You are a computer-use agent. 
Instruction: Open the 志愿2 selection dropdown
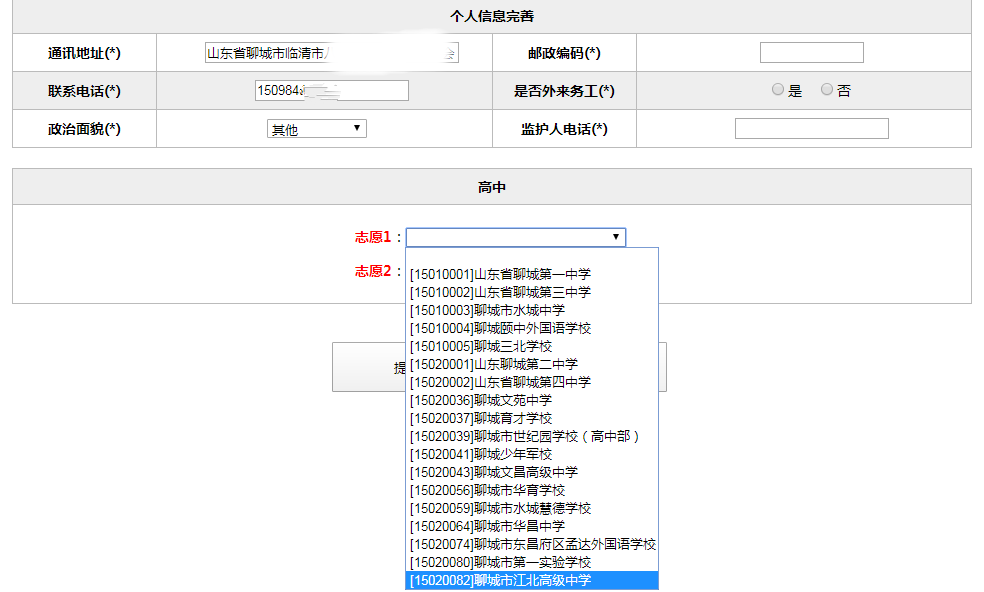[516, 270]
